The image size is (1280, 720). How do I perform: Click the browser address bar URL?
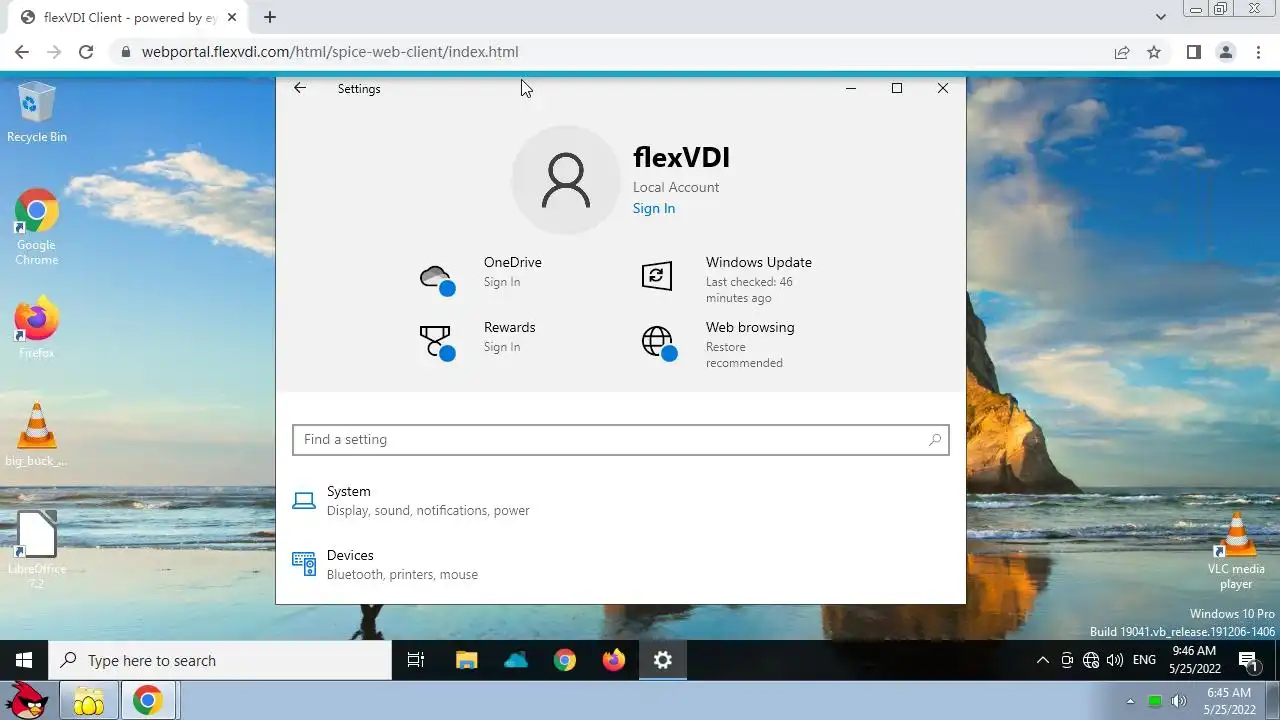(x=330, y=52)
